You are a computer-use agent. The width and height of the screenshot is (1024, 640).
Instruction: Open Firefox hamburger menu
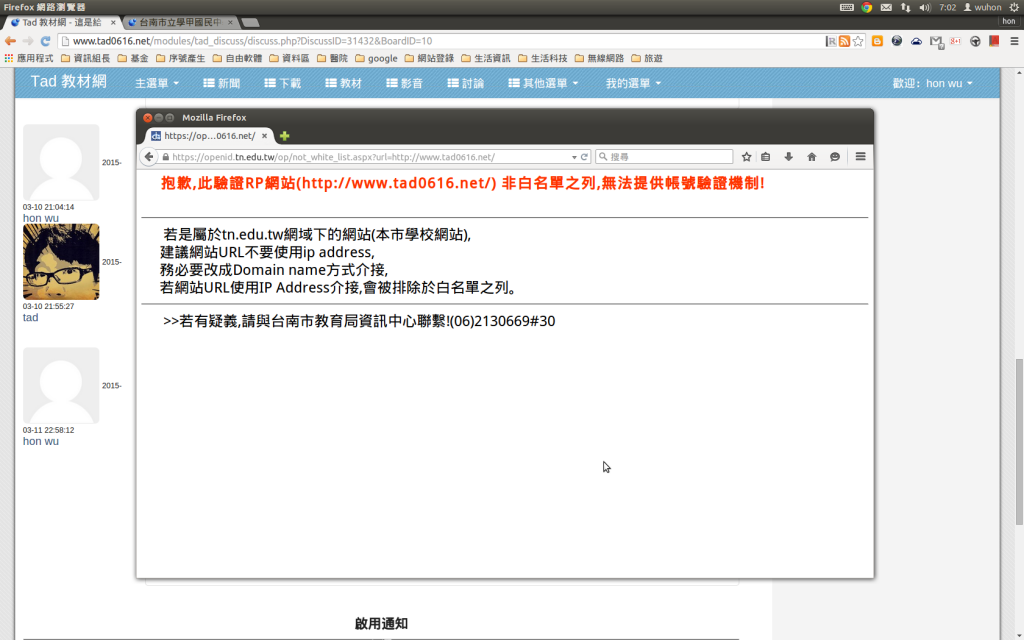coord(860,157)
